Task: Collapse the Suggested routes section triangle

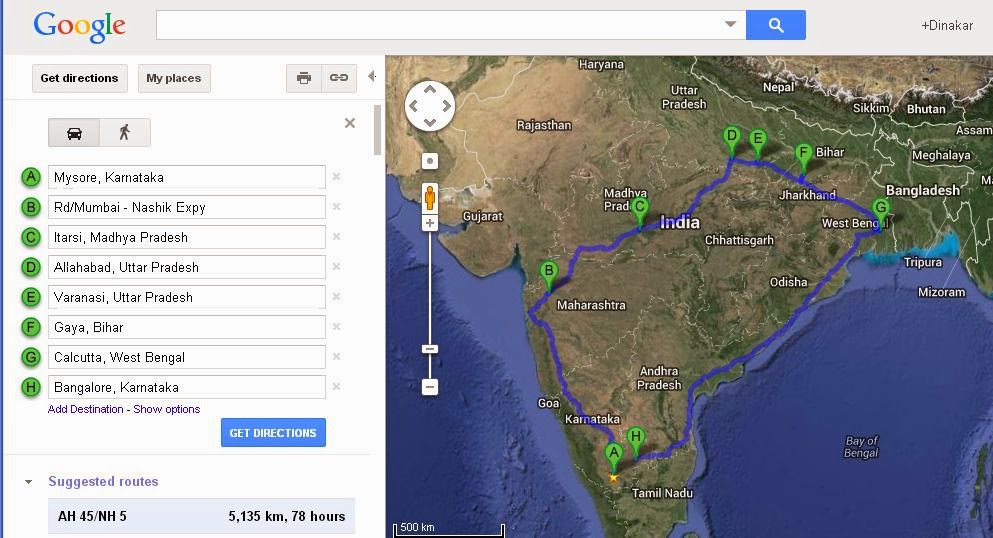Action: pos(28,482)
